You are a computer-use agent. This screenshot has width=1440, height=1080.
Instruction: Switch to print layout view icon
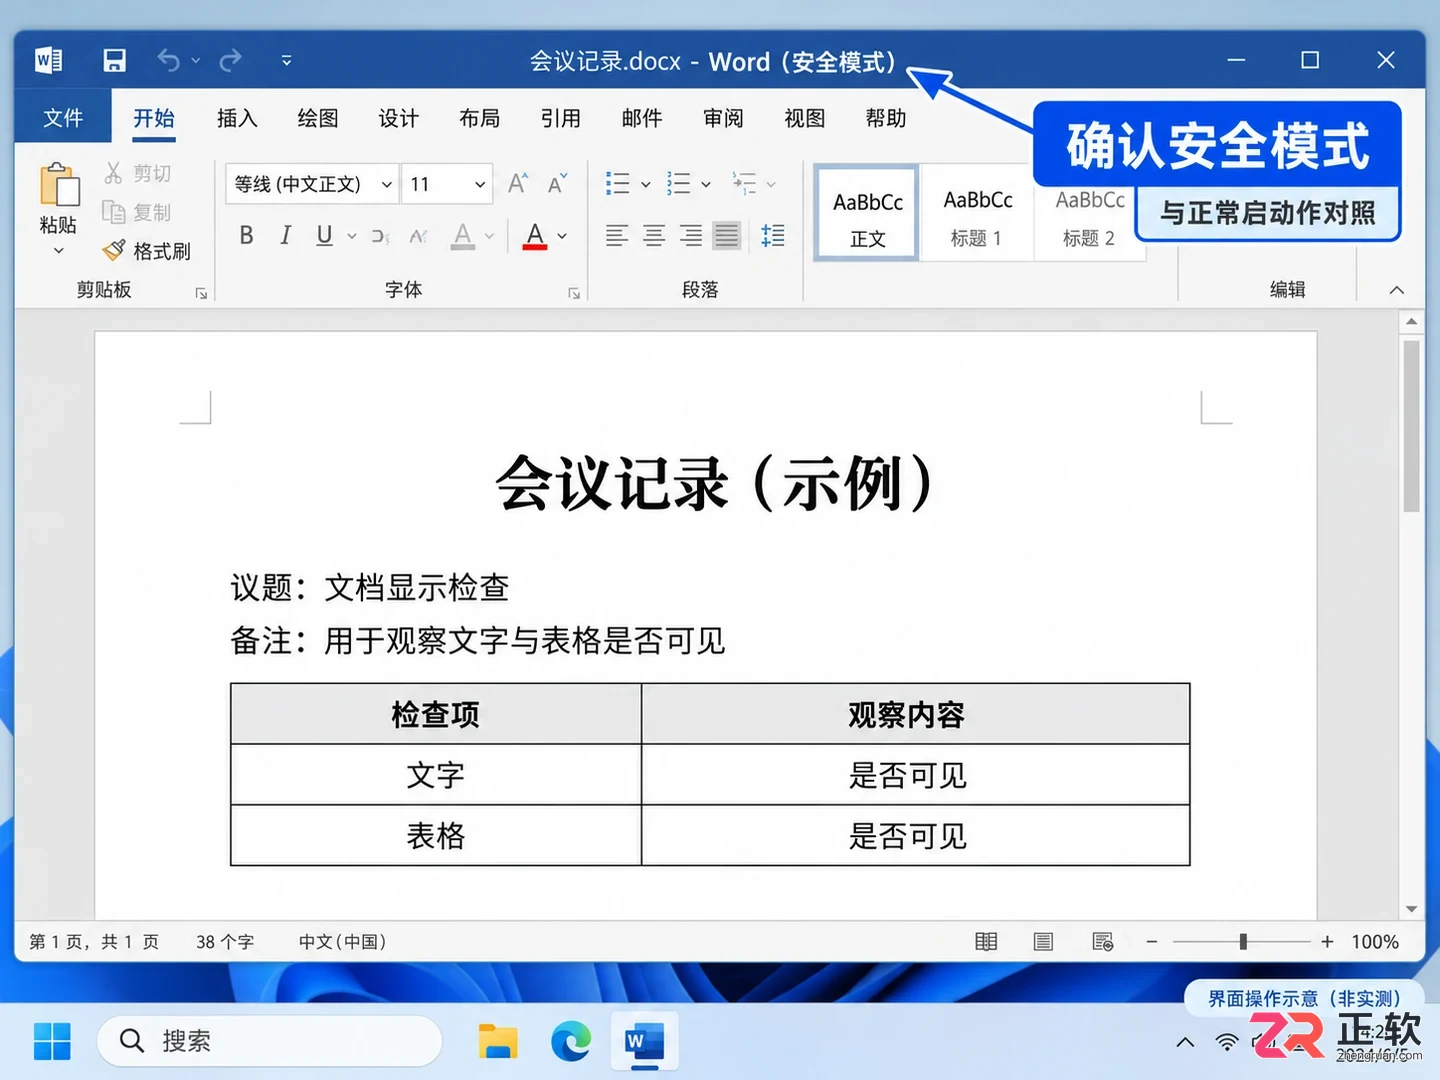1043,942
